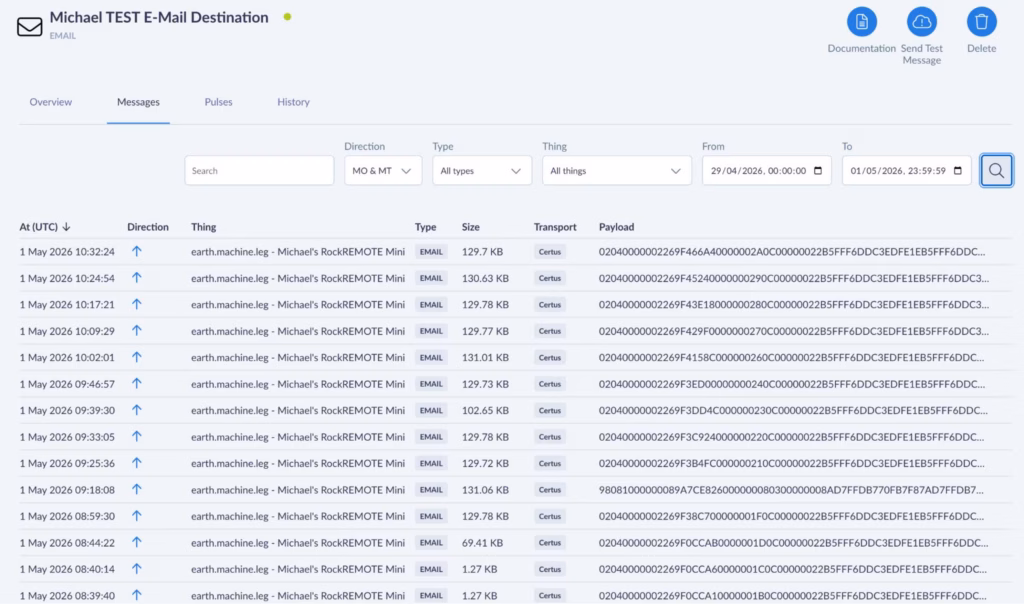This screenshot has height=604, width=1024.
Task: Click direction arrow for 09:33:05 message
Action: tap(136, 436)
